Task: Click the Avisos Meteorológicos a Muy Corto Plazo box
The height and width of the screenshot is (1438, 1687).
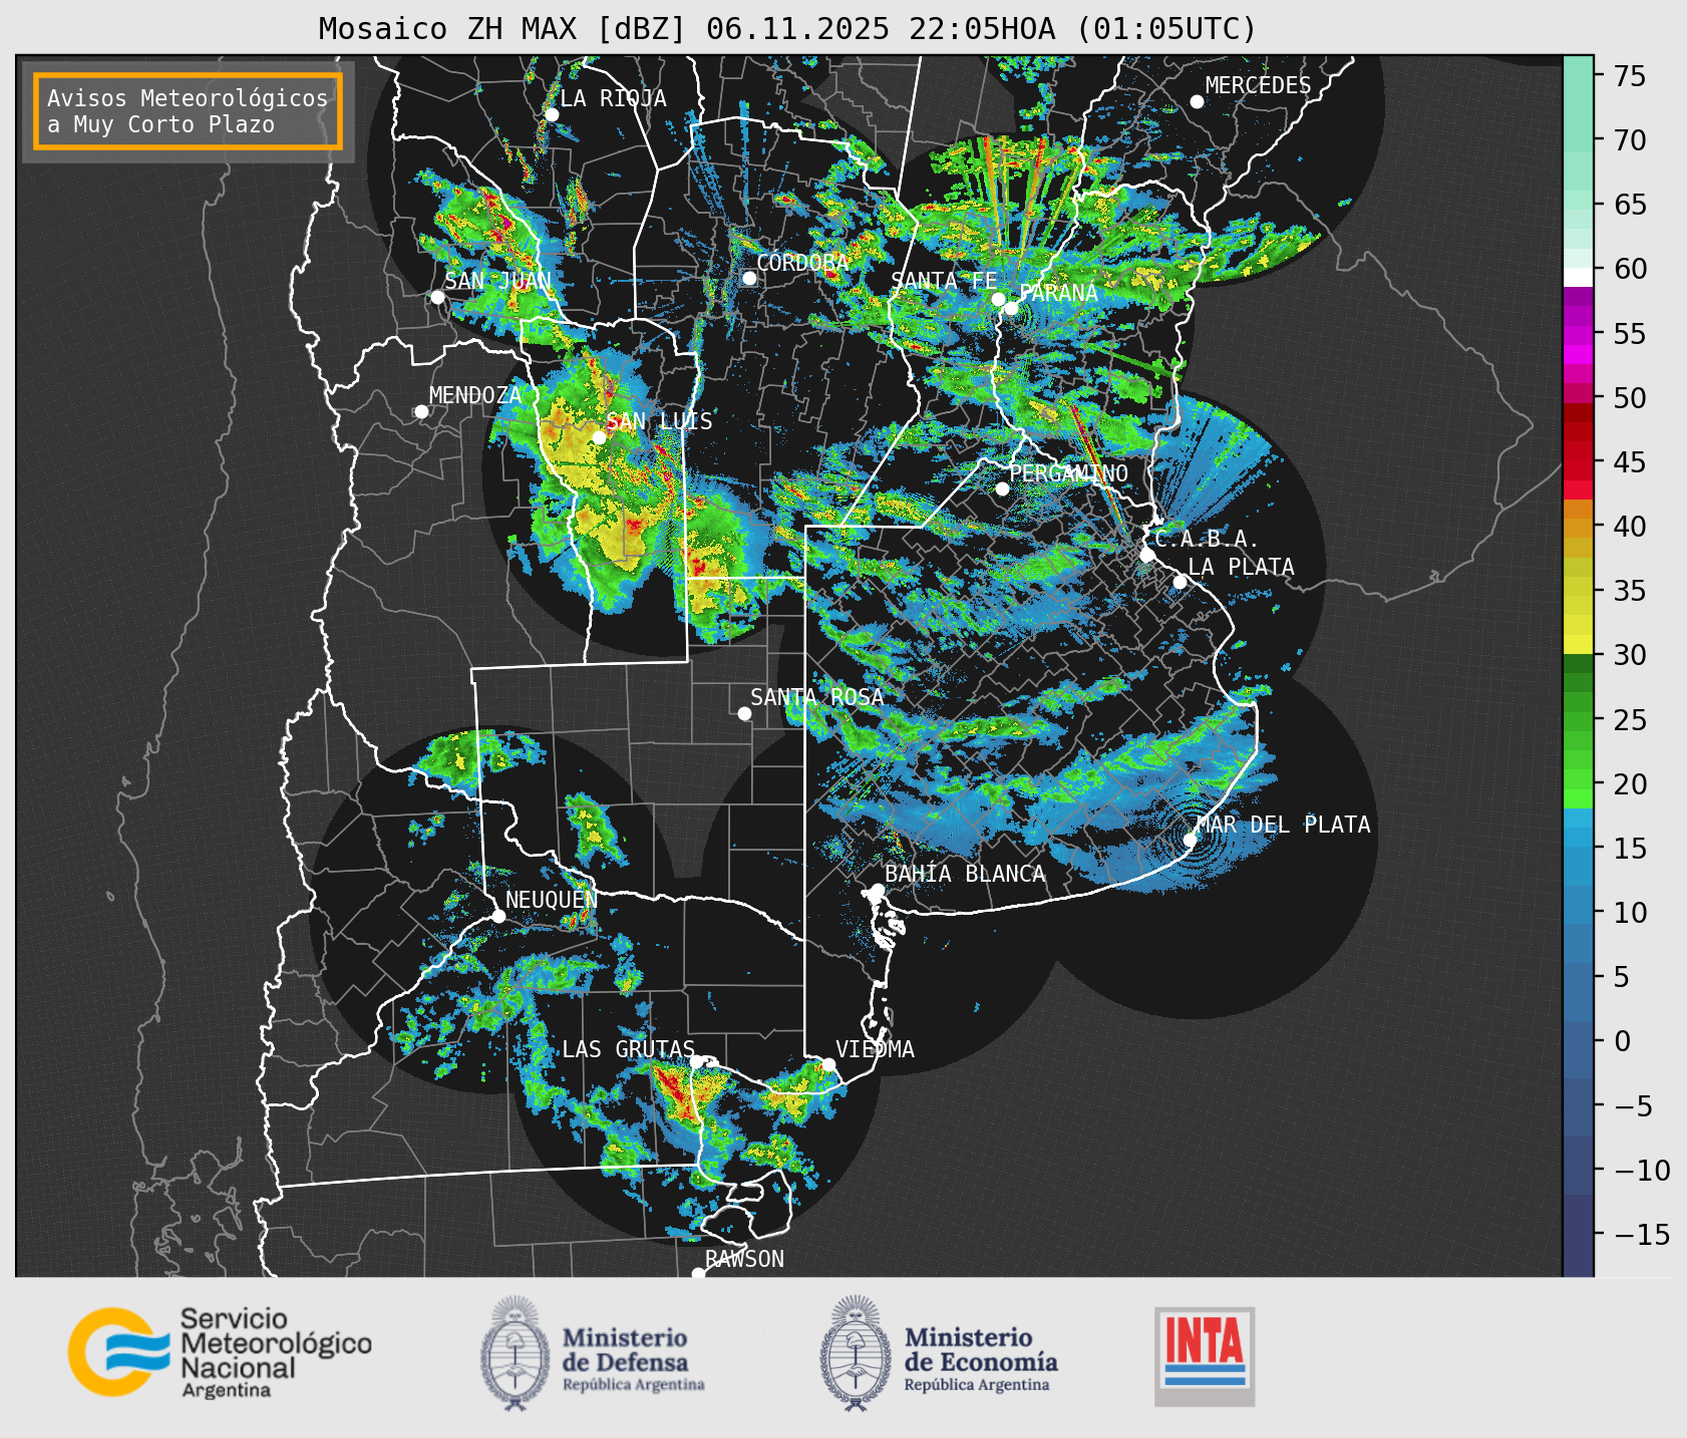Action: point(188,111)
